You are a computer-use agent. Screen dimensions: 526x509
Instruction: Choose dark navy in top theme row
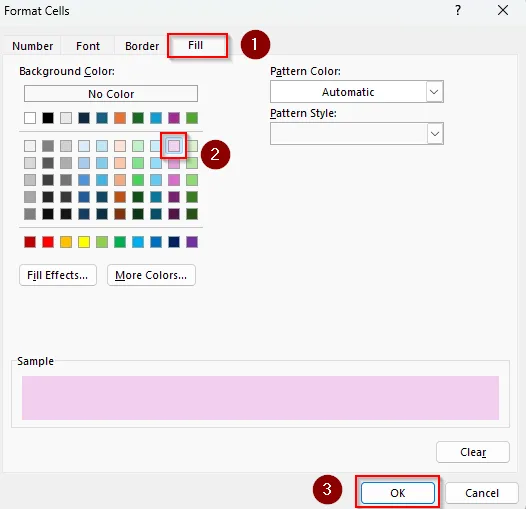click(84, 118)
